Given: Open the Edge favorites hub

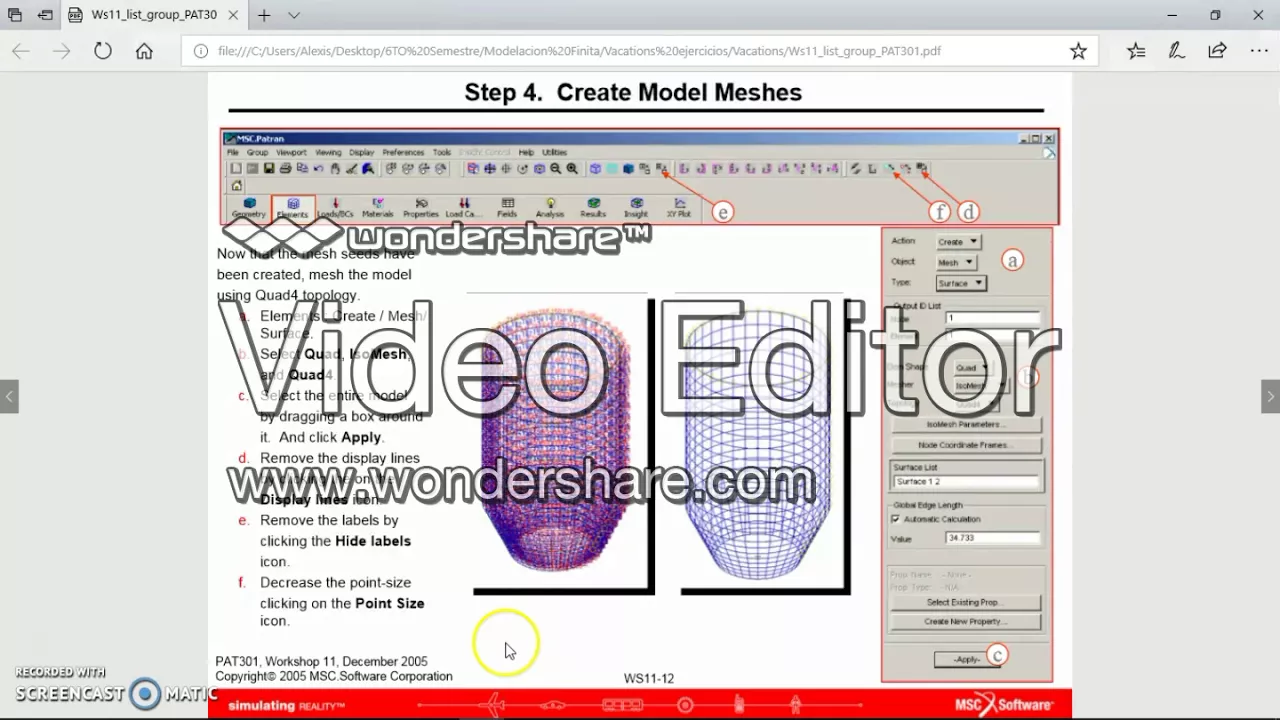Looking at the screenshot, I should 1136,51.
